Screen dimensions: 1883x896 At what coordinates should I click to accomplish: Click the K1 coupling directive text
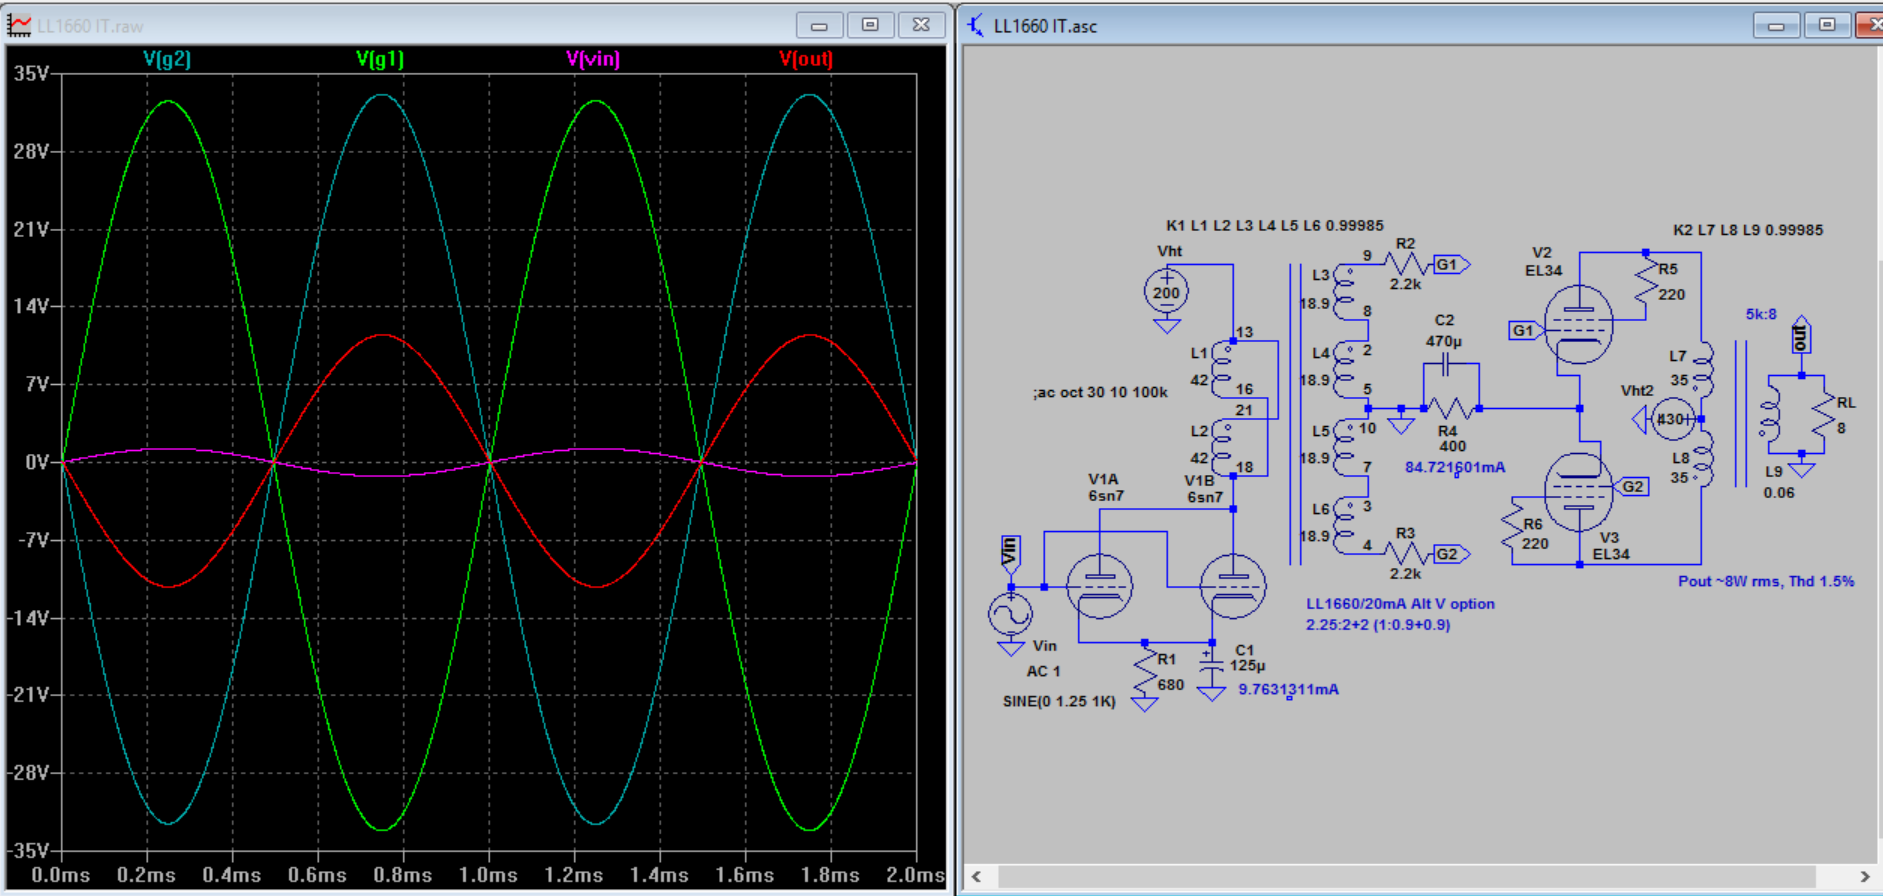pos(1275,226)
